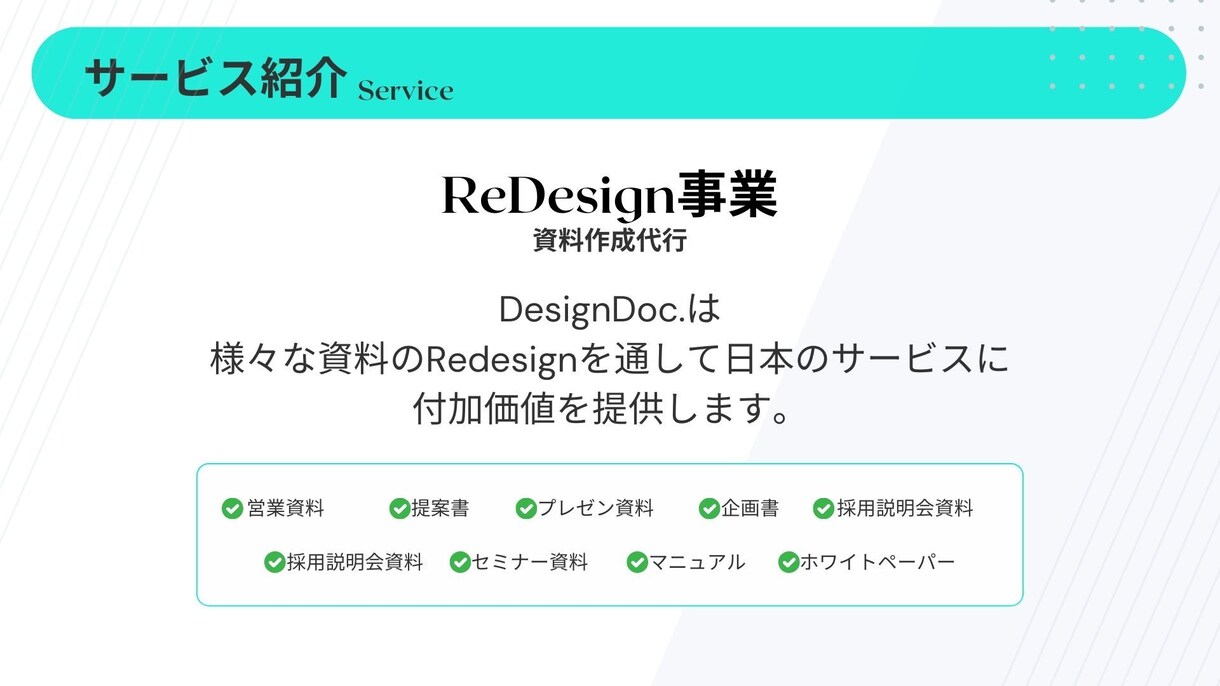Select the check icon beside セミナー資料
This screenshot has height=686, width=1220.
(x=460, y=563)
